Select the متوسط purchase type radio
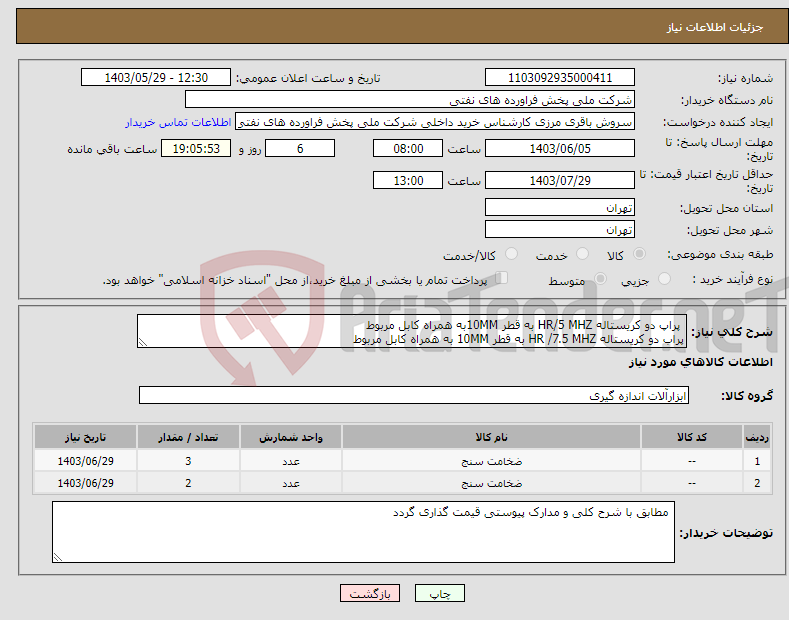The height and width of the screenshot is (620, 789). coord(600,279)
